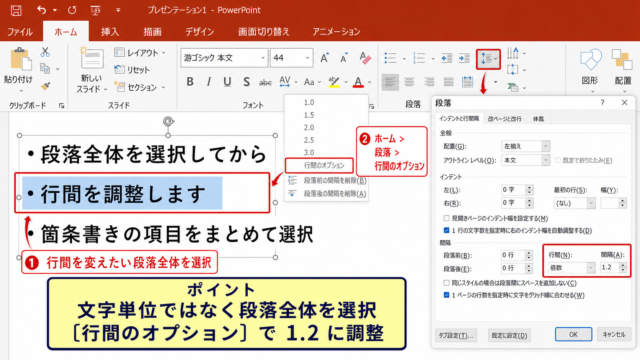Click Increase indent level icon
Image resolution: width=640 pixels, height=360 pixels.
464,58
